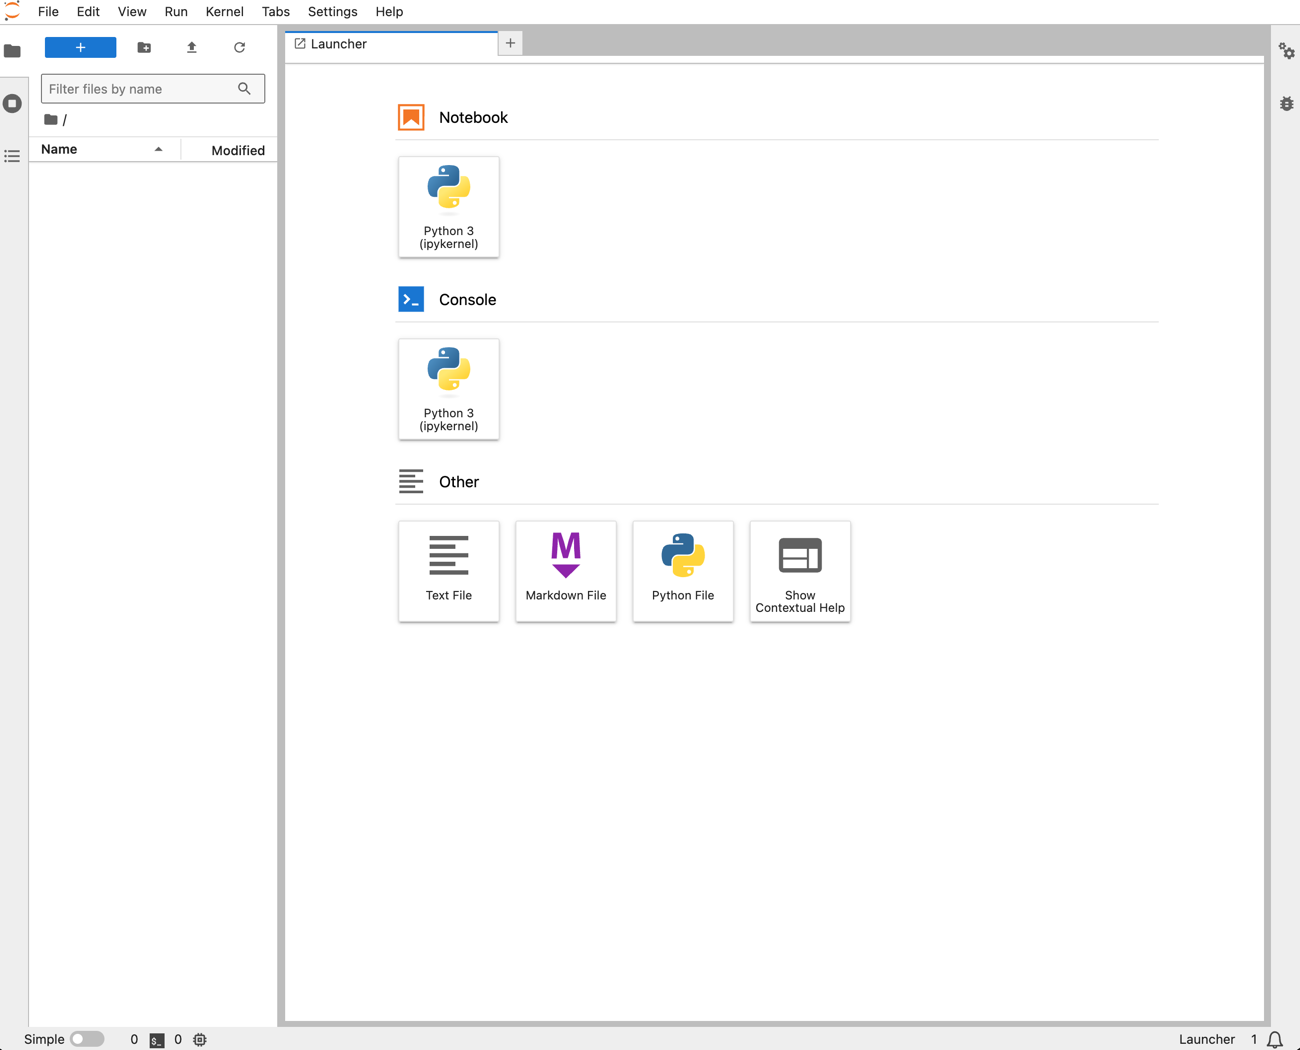Open the Kernel menu
The width and height of the screenshot is (1300, 1050).
pos(224,11)
